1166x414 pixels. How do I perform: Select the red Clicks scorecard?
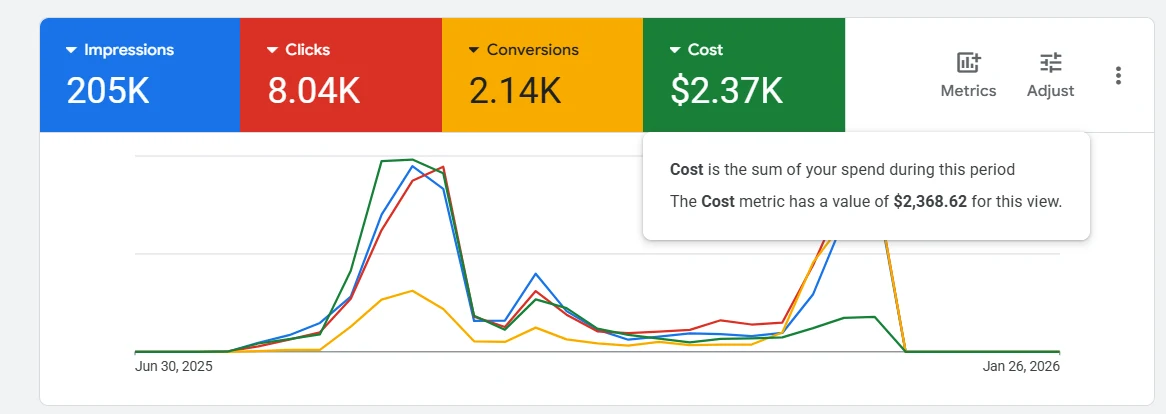pos(341,75)
